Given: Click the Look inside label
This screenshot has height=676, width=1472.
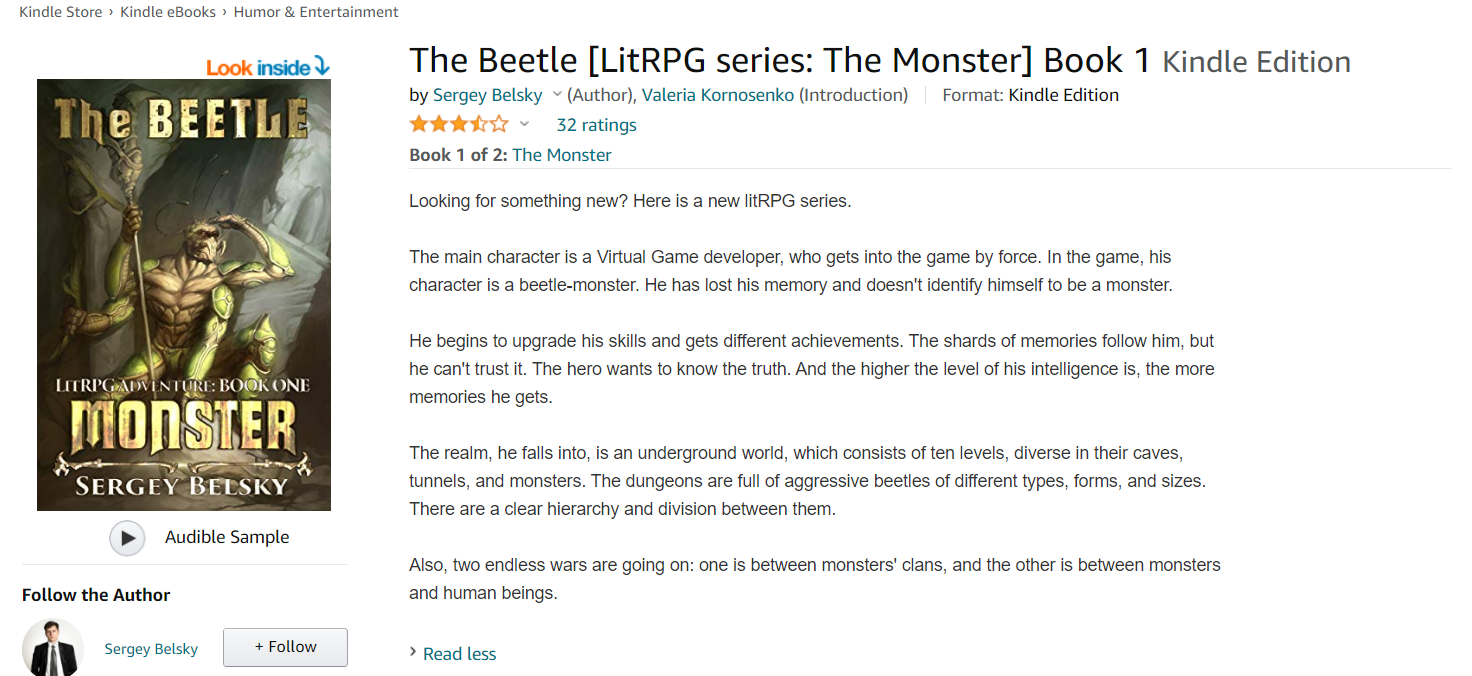Looking at the screenshot, I should 258,68.
